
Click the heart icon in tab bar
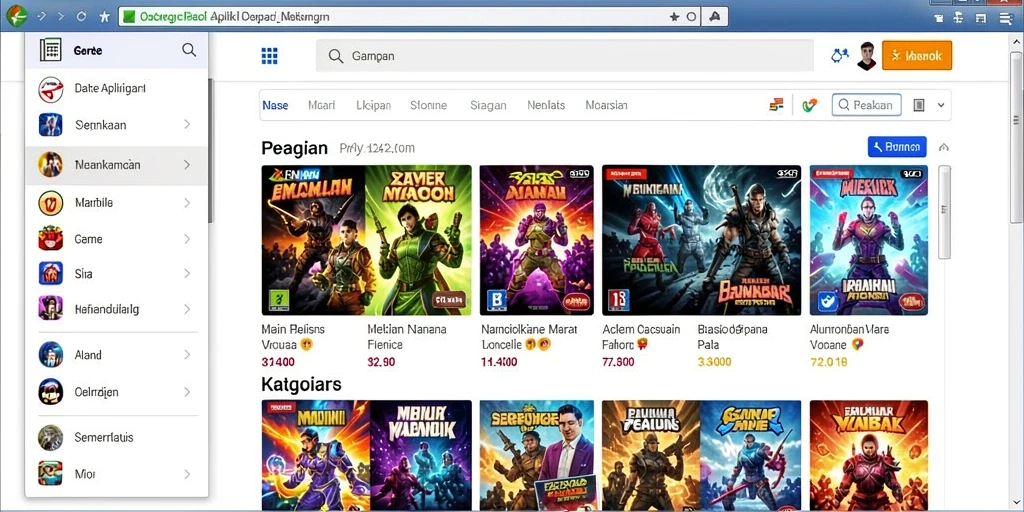point(810,104)
